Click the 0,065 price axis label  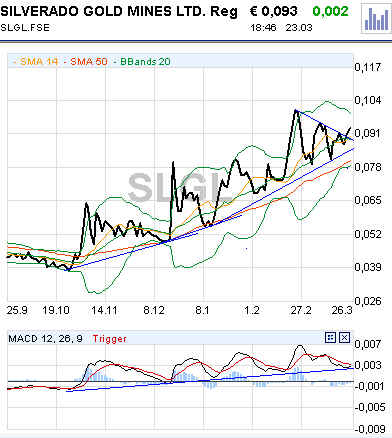pyautogui.click(x=368, y=200)
